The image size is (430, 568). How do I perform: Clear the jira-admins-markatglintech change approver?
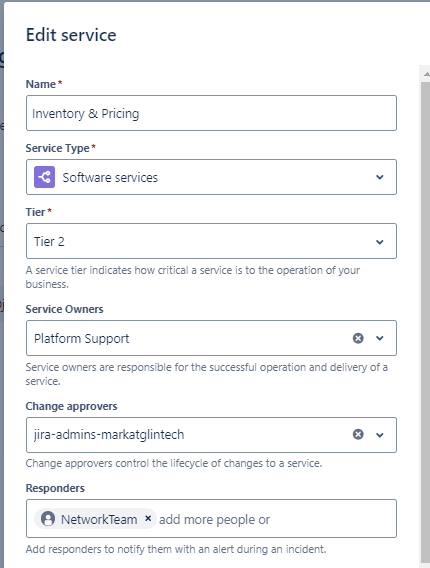click(x=358, y=434)
